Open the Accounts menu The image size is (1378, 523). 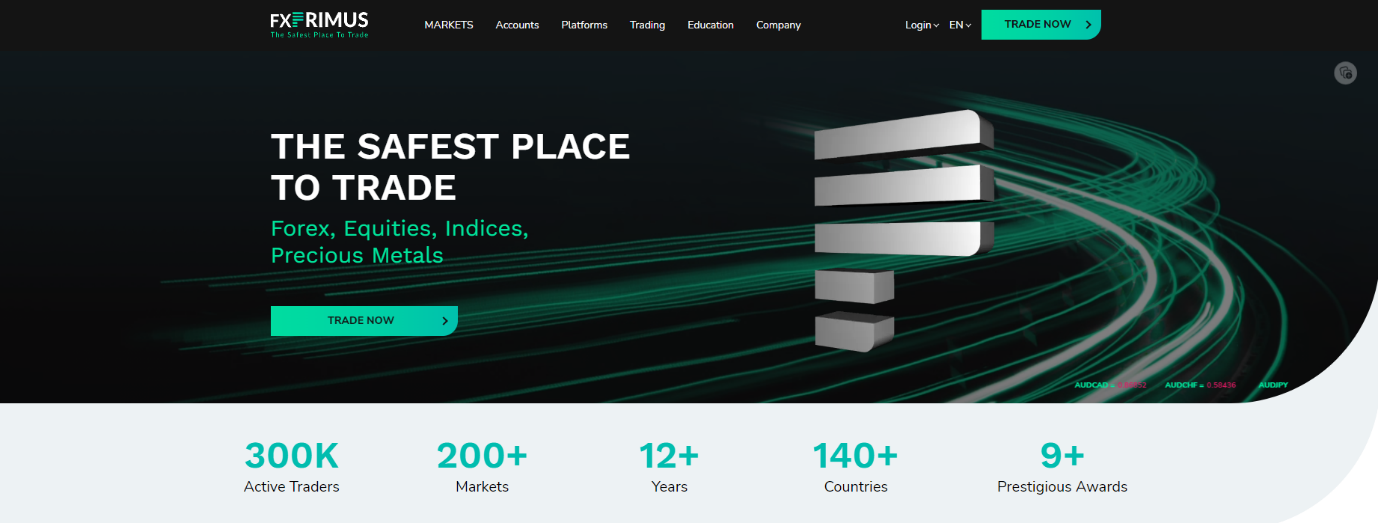[517, 25]
